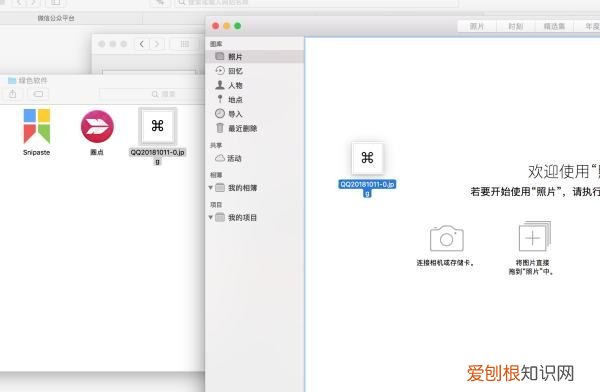
Task: Switch to the 精选集 tab in Photos toolbar
Action: pos(554,26)
